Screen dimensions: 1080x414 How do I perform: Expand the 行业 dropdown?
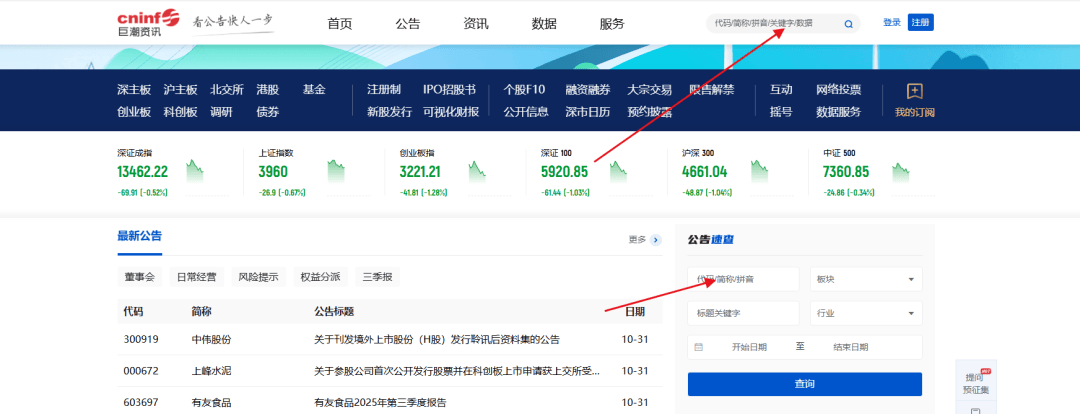click(865, 313)
